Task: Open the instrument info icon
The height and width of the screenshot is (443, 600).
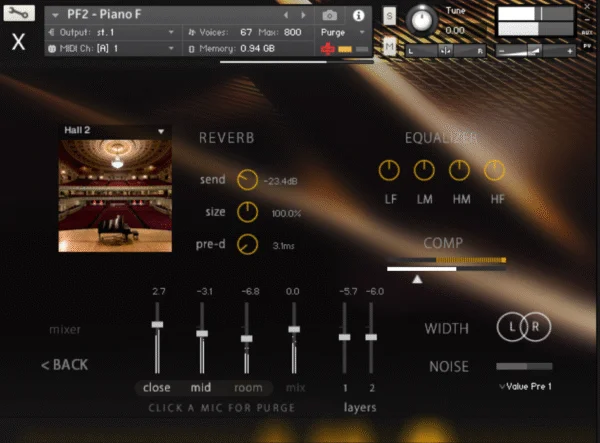Action: [358, 16]
